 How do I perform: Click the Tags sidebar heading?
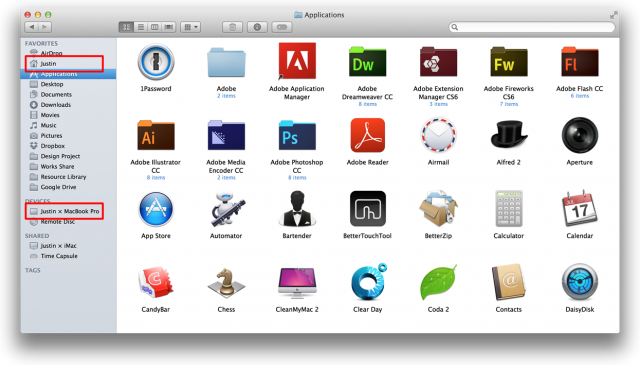(33, 270)
